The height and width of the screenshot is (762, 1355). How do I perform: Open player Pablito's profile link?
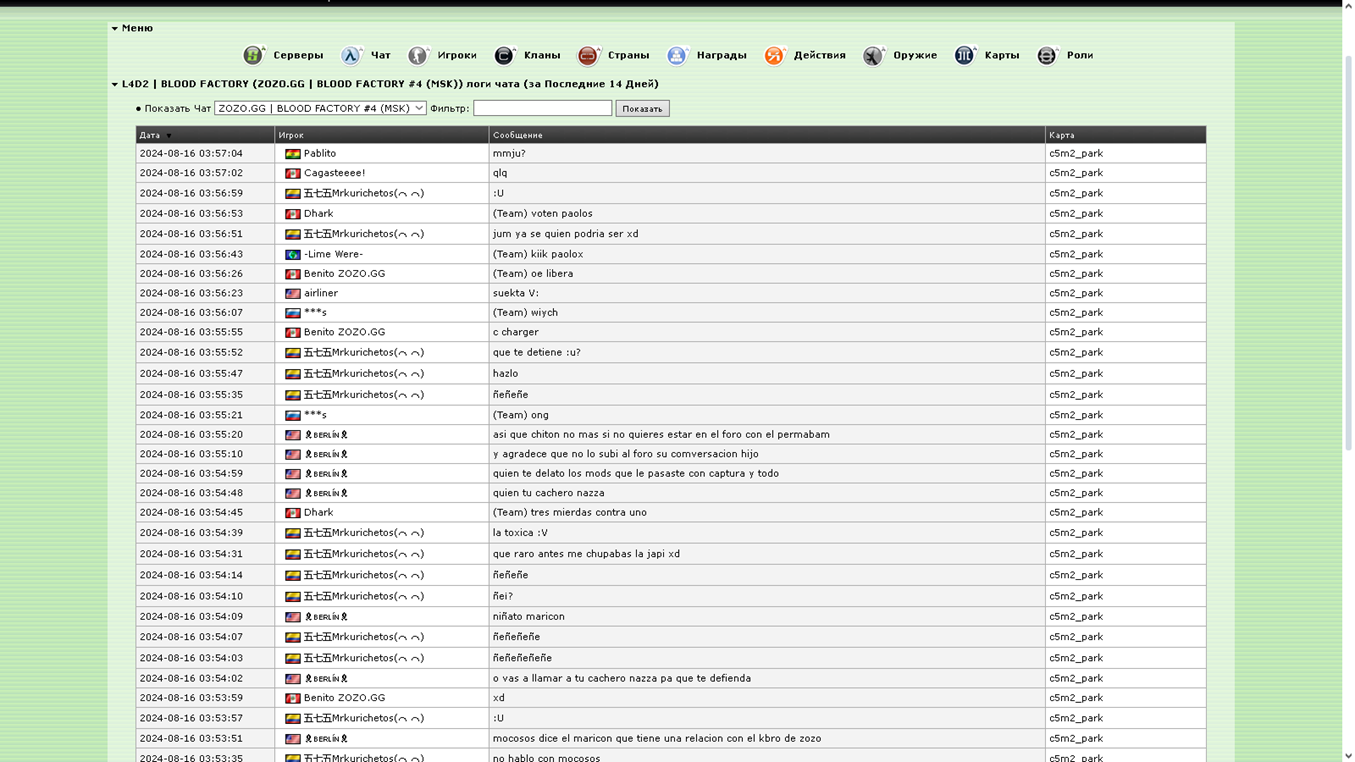click(x=320, y=154)
